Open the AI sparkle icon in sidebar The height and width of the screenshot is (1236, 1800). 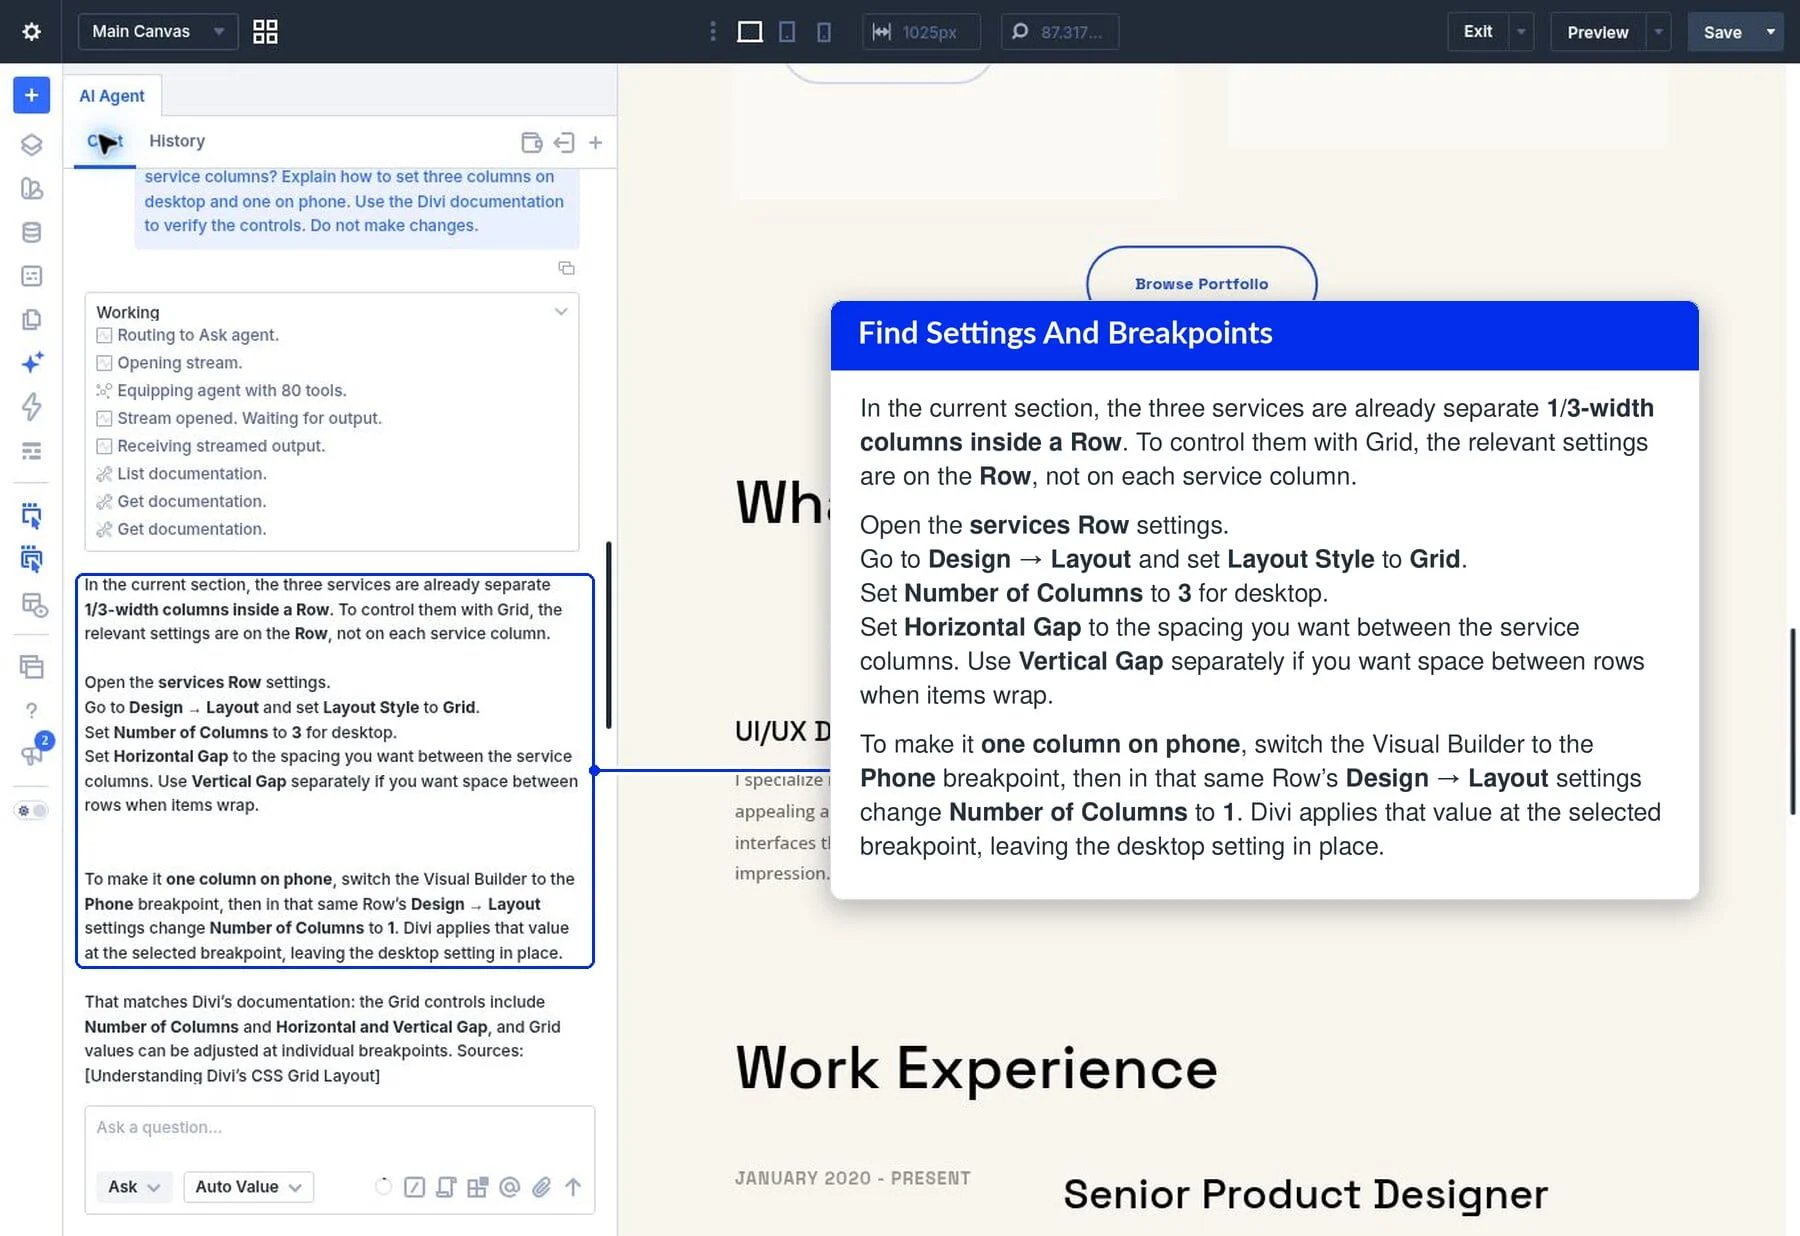31,362
